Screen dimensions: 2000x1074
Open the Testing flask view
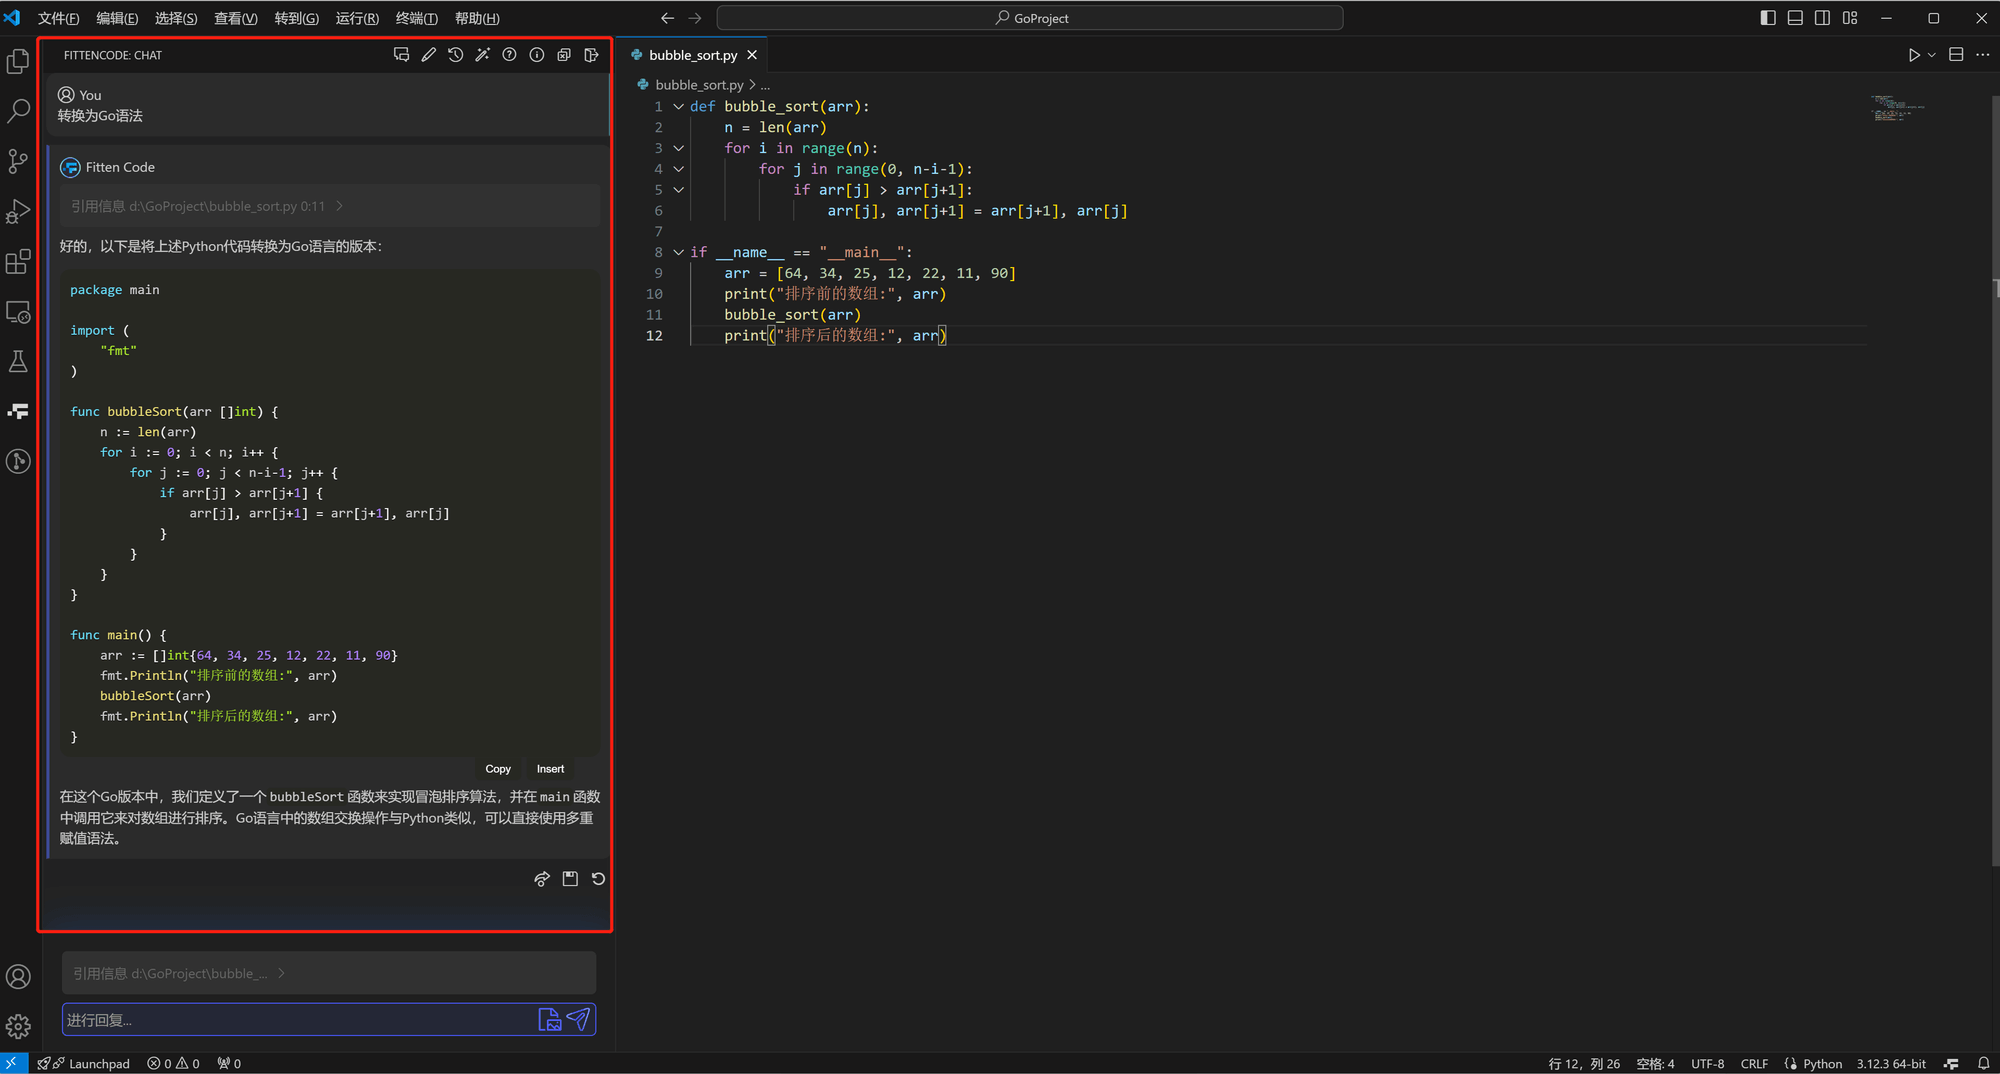click(18, 361)
